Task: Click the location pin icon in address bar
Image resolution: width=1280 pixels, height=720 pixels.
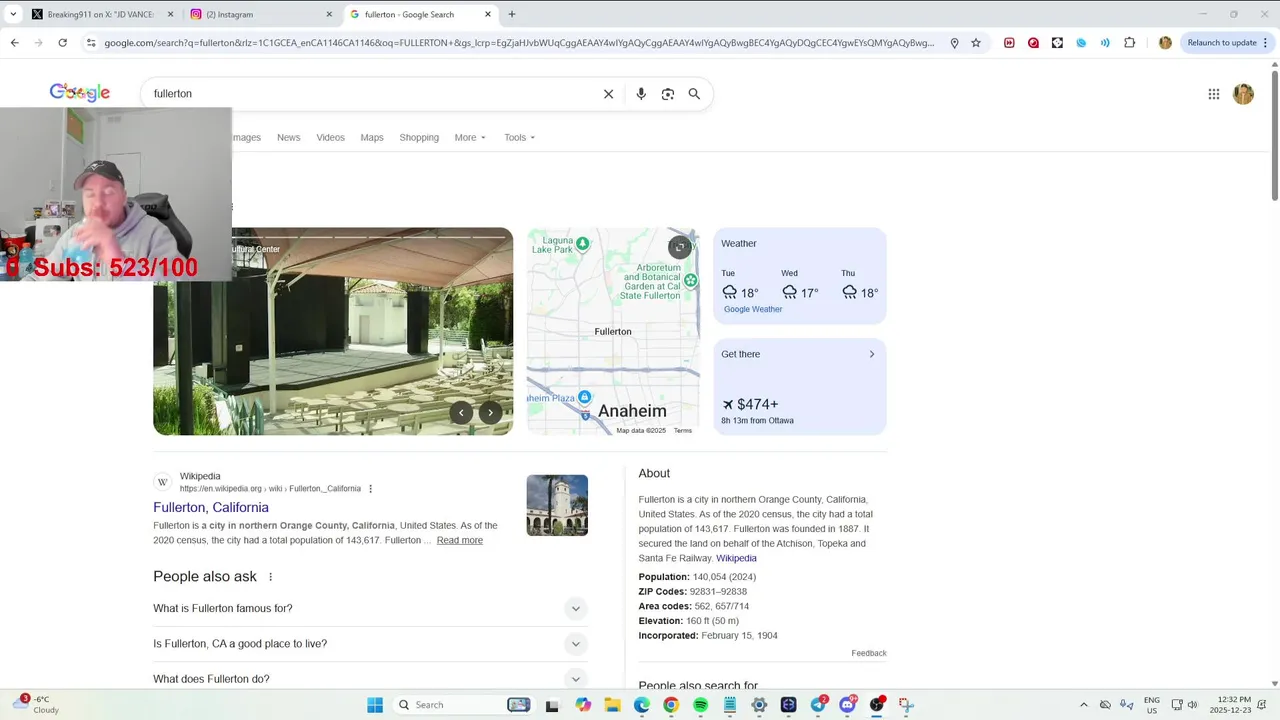Action: click(954, 43)
